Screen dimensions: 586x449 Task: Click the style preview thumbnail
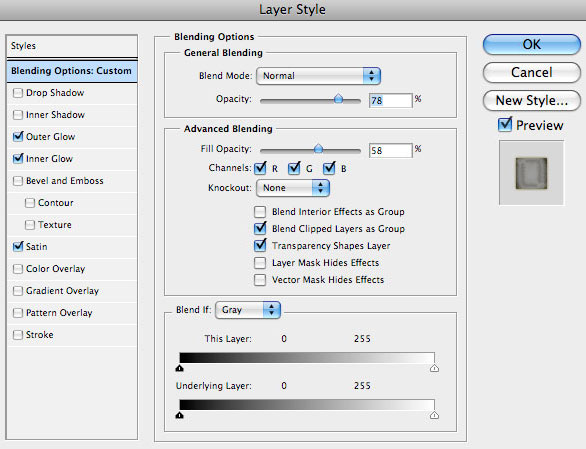531,173
